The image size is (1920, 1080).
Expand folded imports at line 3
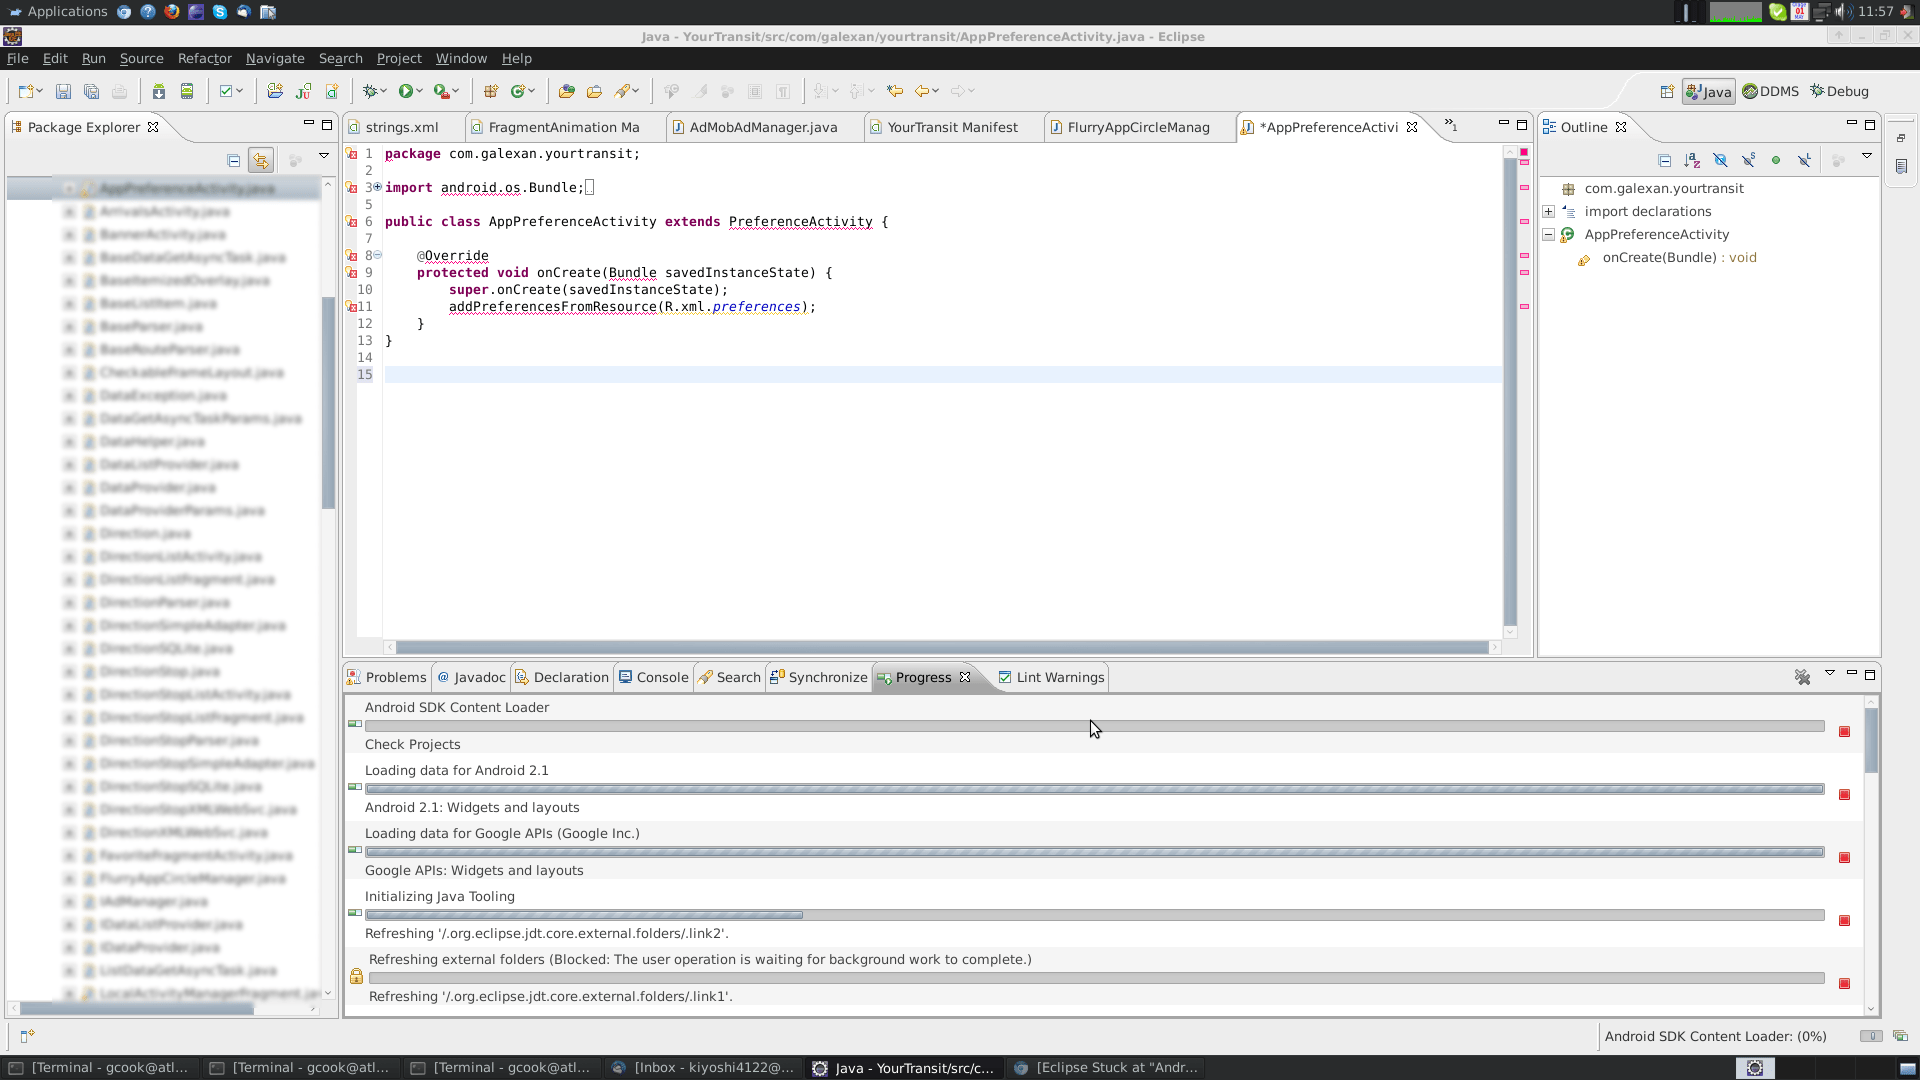[377, 187]
